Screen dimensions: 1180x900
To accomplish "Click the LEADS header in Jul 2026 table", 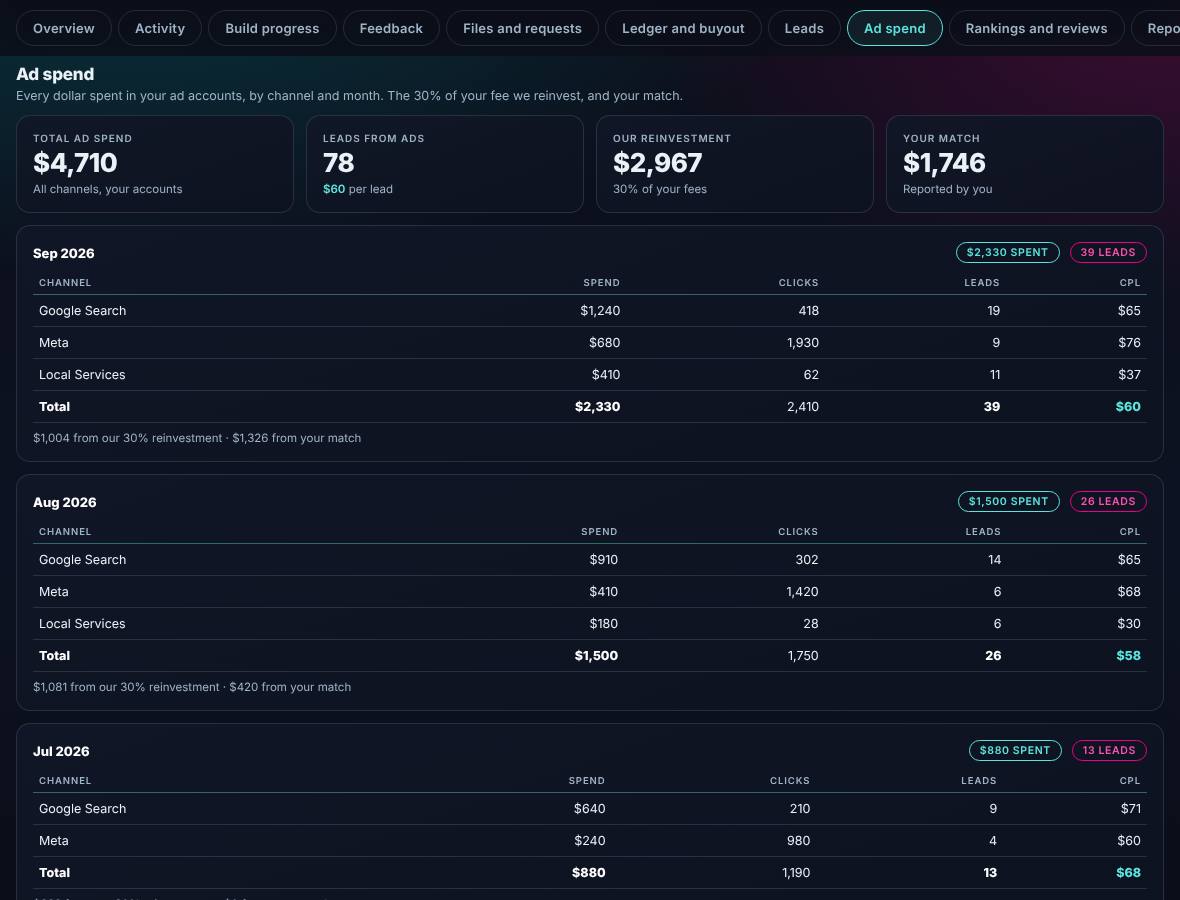I will (x=978, y=781).
